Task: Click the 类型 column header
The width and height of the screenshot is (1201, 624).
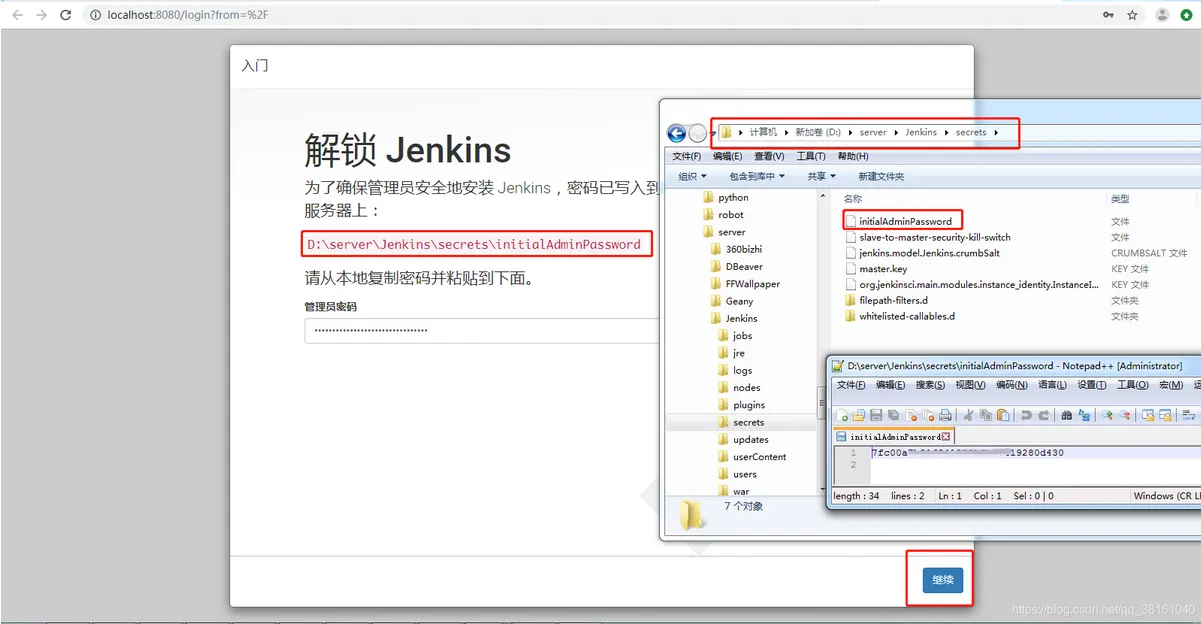Action: tap(1120, 199)
